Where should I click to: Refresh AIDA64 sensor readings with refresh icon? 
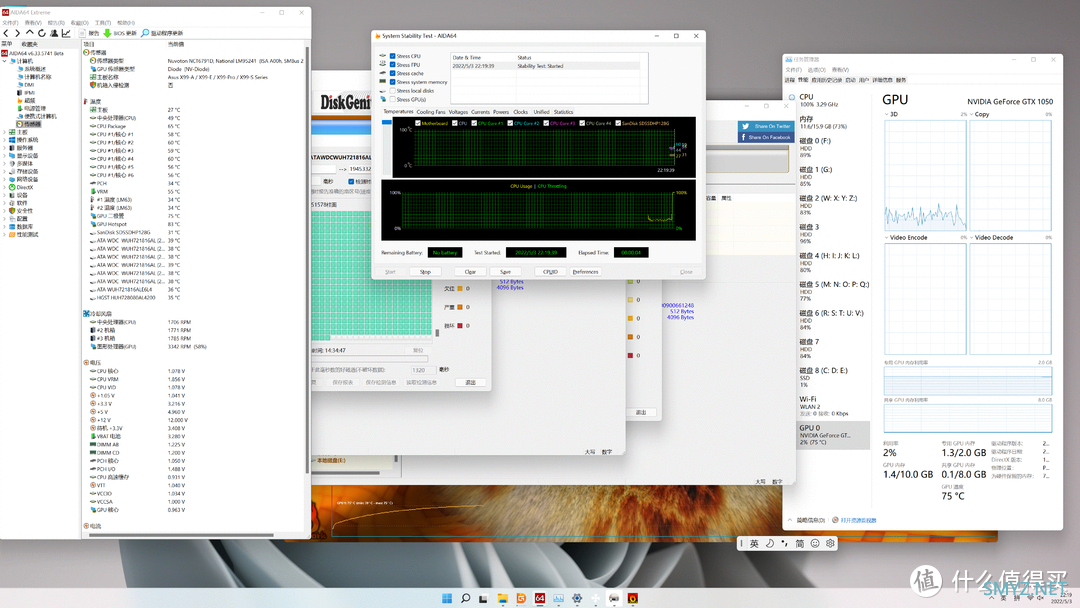point(41,33)
